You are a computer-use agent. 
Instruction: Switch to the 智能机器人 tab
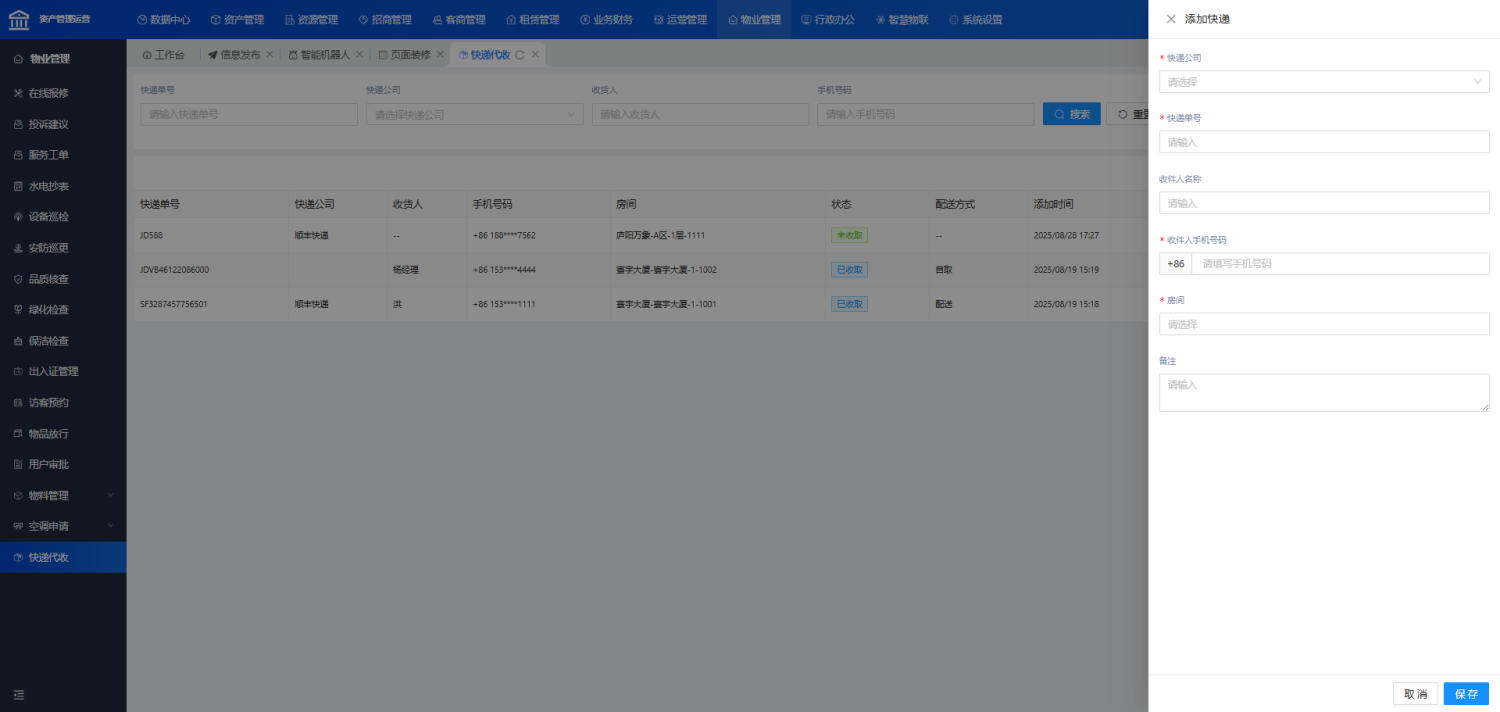click(319, 55)
